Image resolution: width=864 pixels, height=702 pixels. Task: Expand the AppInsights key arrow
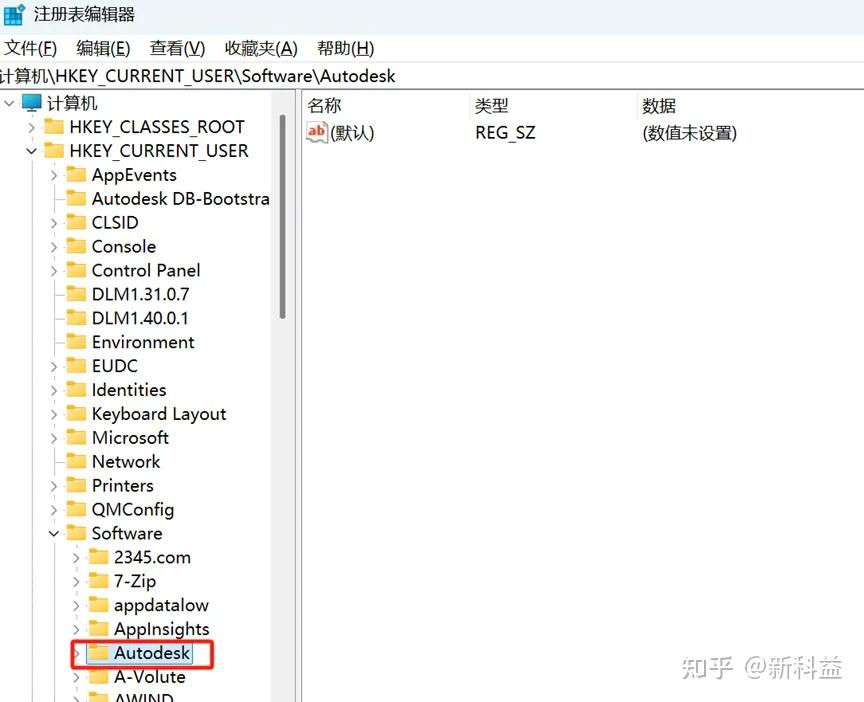pyautogui.click(x=76, y=629)
